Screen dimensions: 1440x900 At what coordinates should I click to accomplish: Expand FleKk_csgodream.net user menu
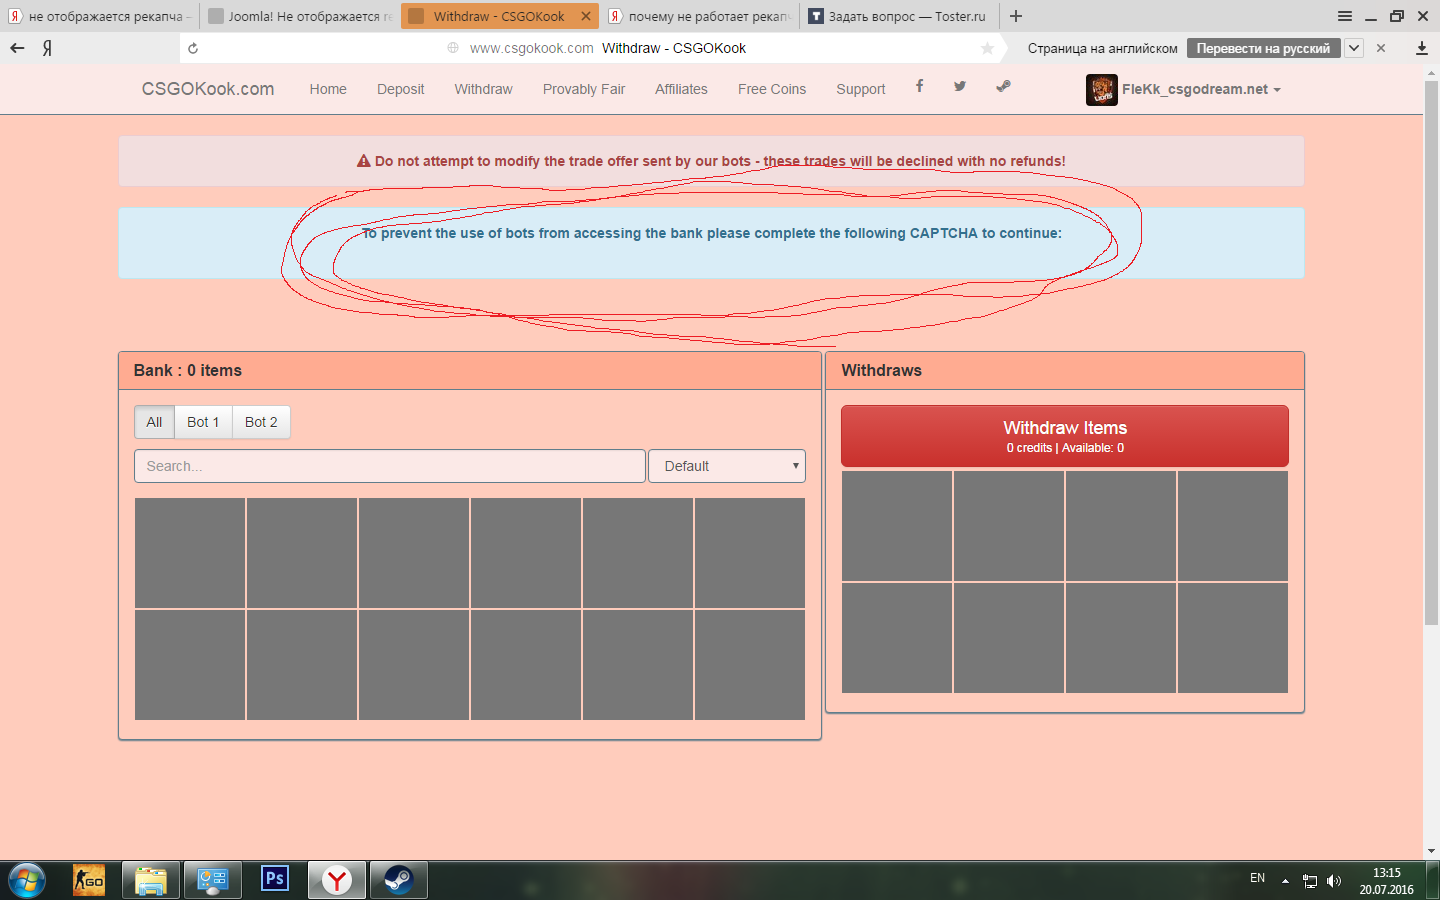(1201, 89)
